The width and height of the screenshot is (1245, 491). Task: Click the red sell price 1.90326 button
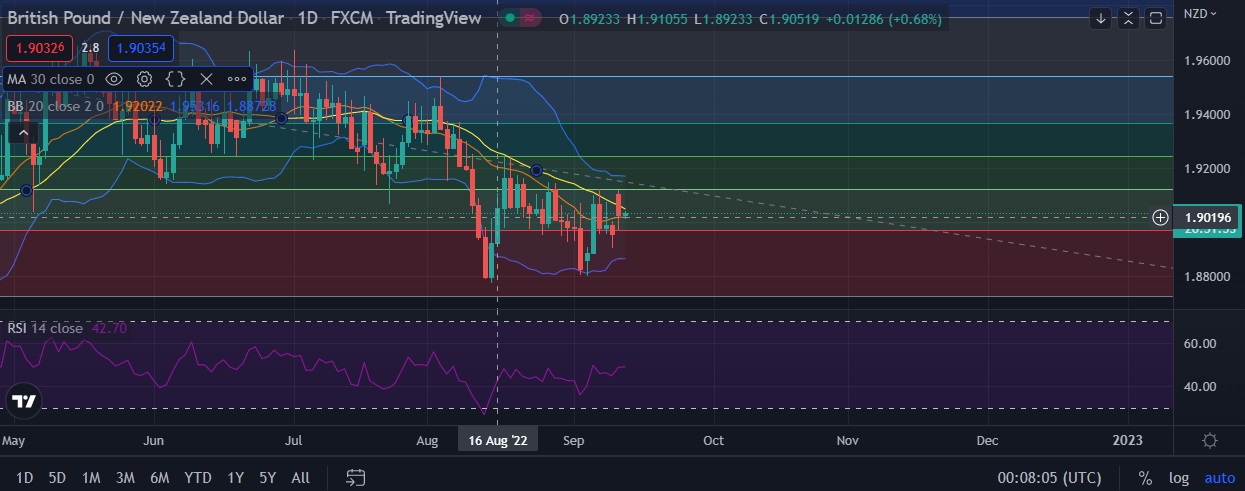[39, 47]
